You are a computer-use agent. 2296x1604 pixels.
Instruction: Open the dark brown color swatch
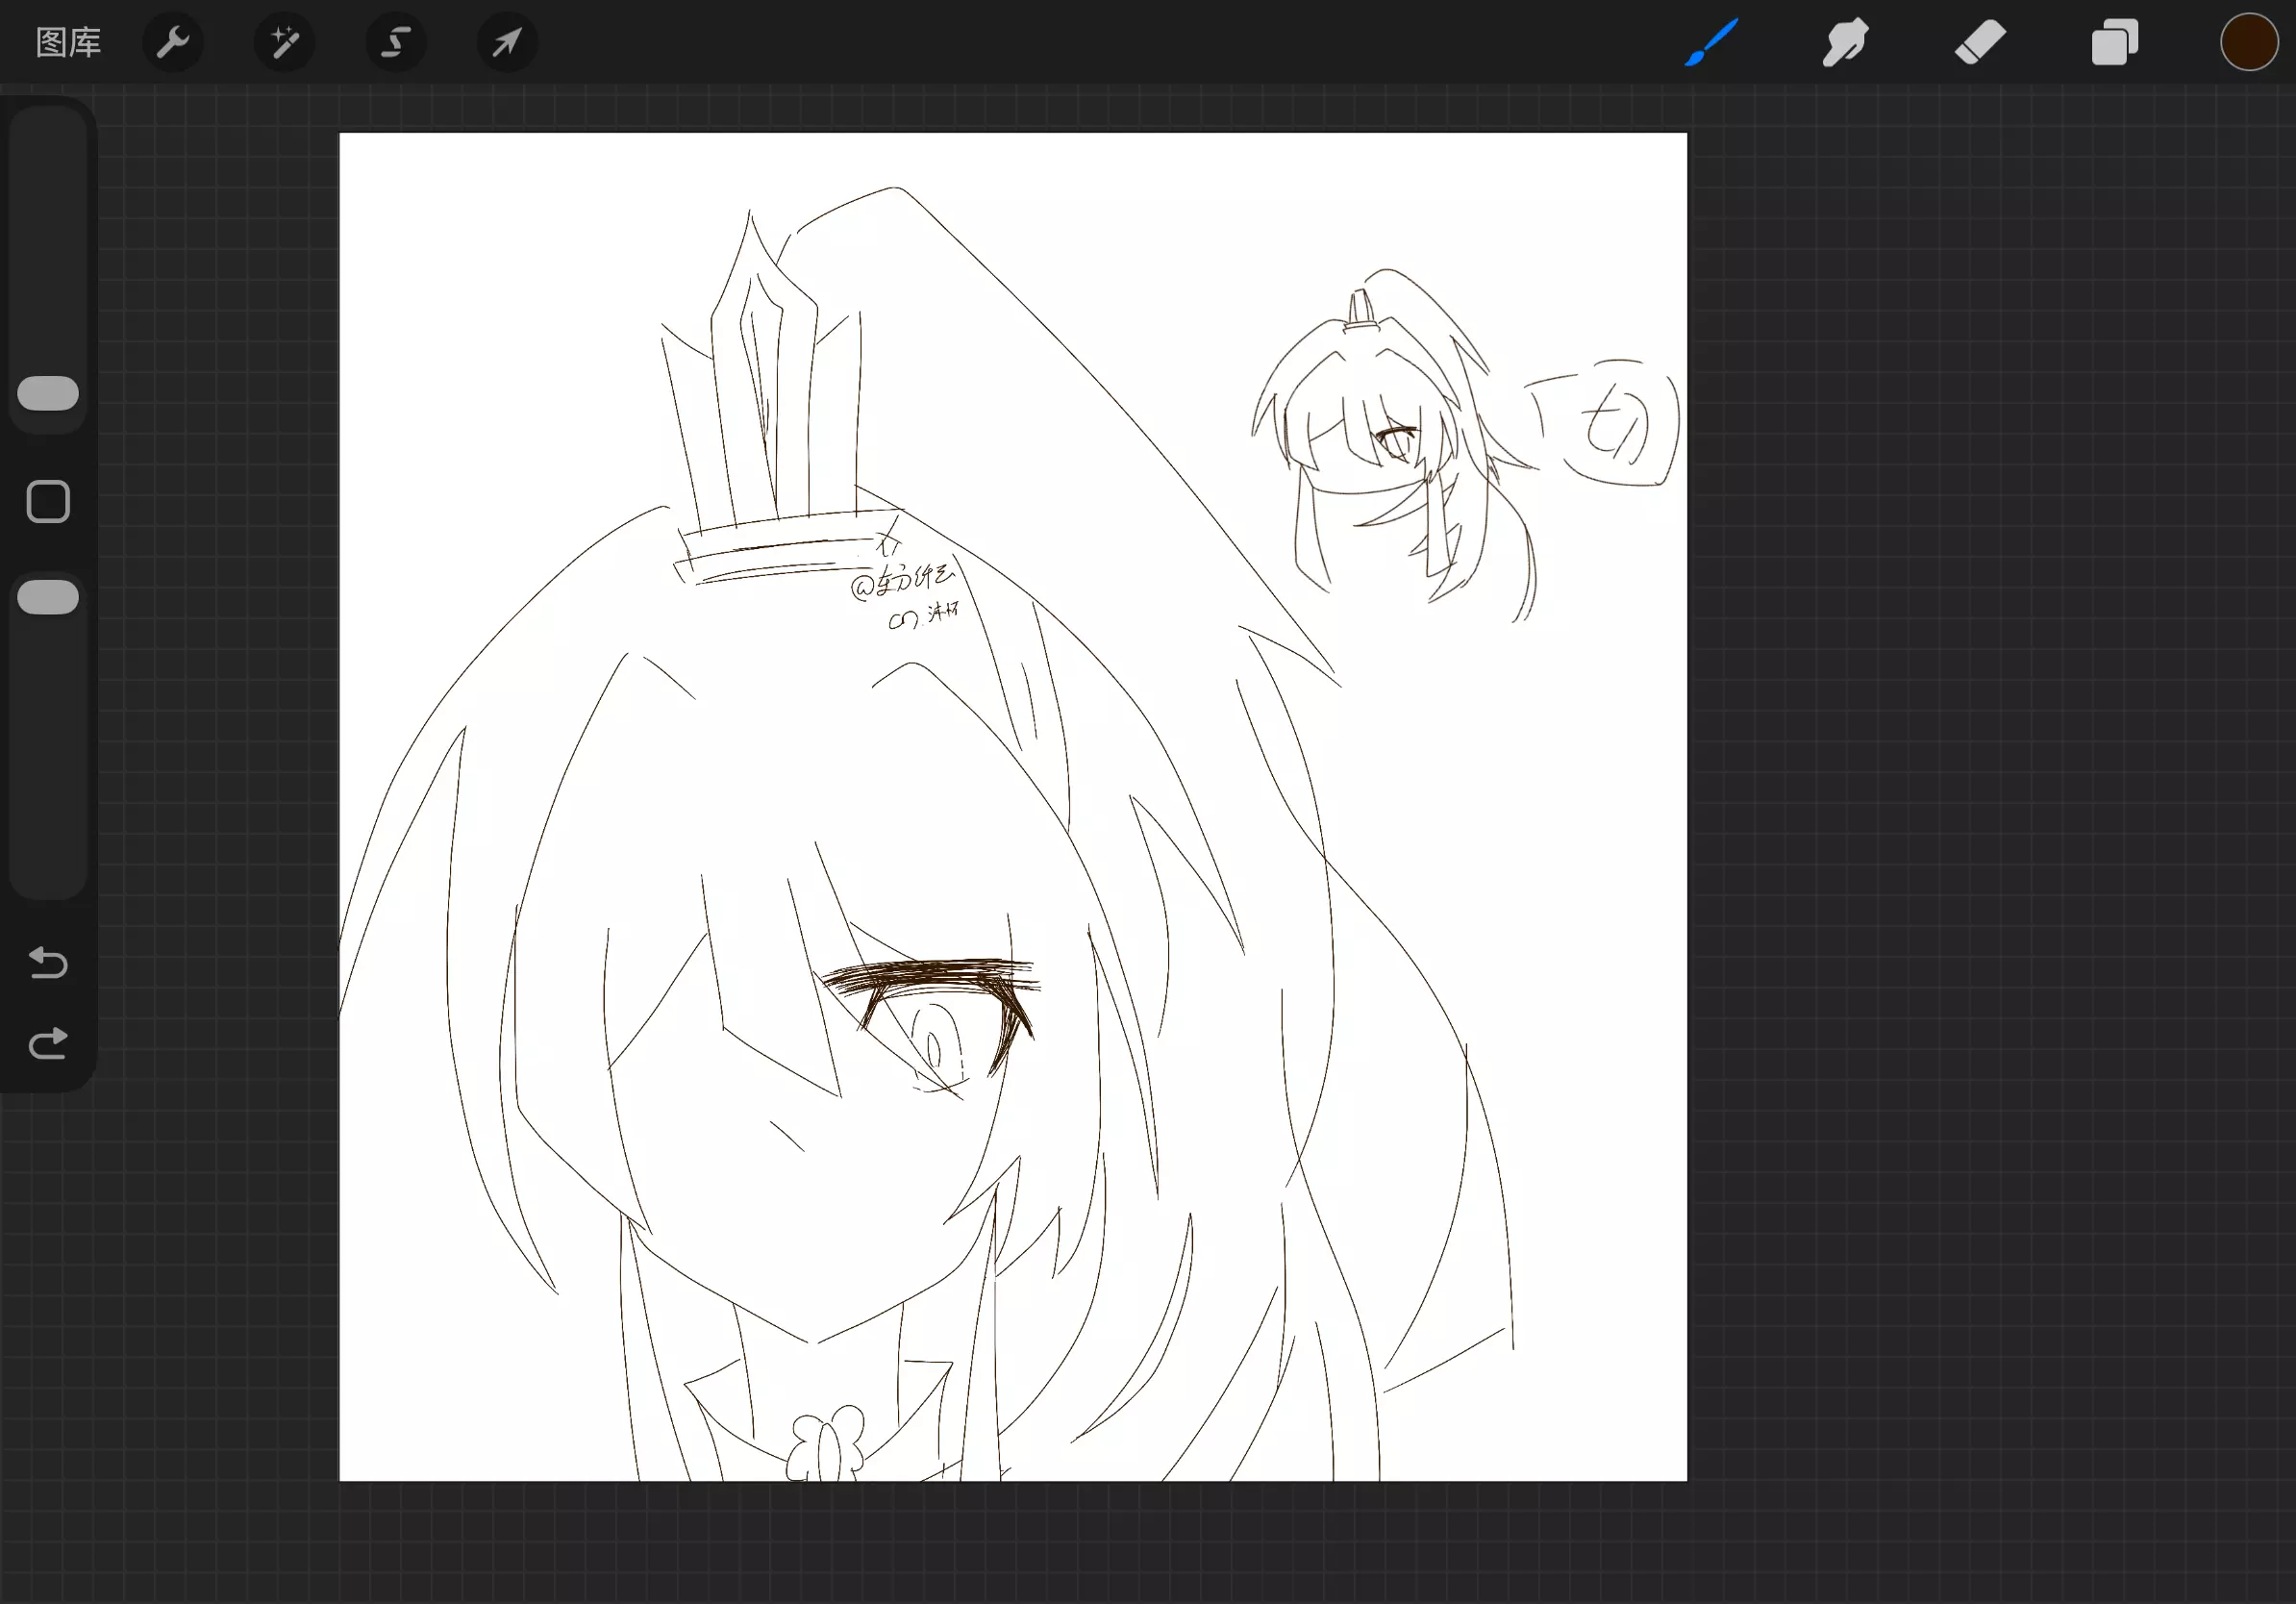(2248, 43)
